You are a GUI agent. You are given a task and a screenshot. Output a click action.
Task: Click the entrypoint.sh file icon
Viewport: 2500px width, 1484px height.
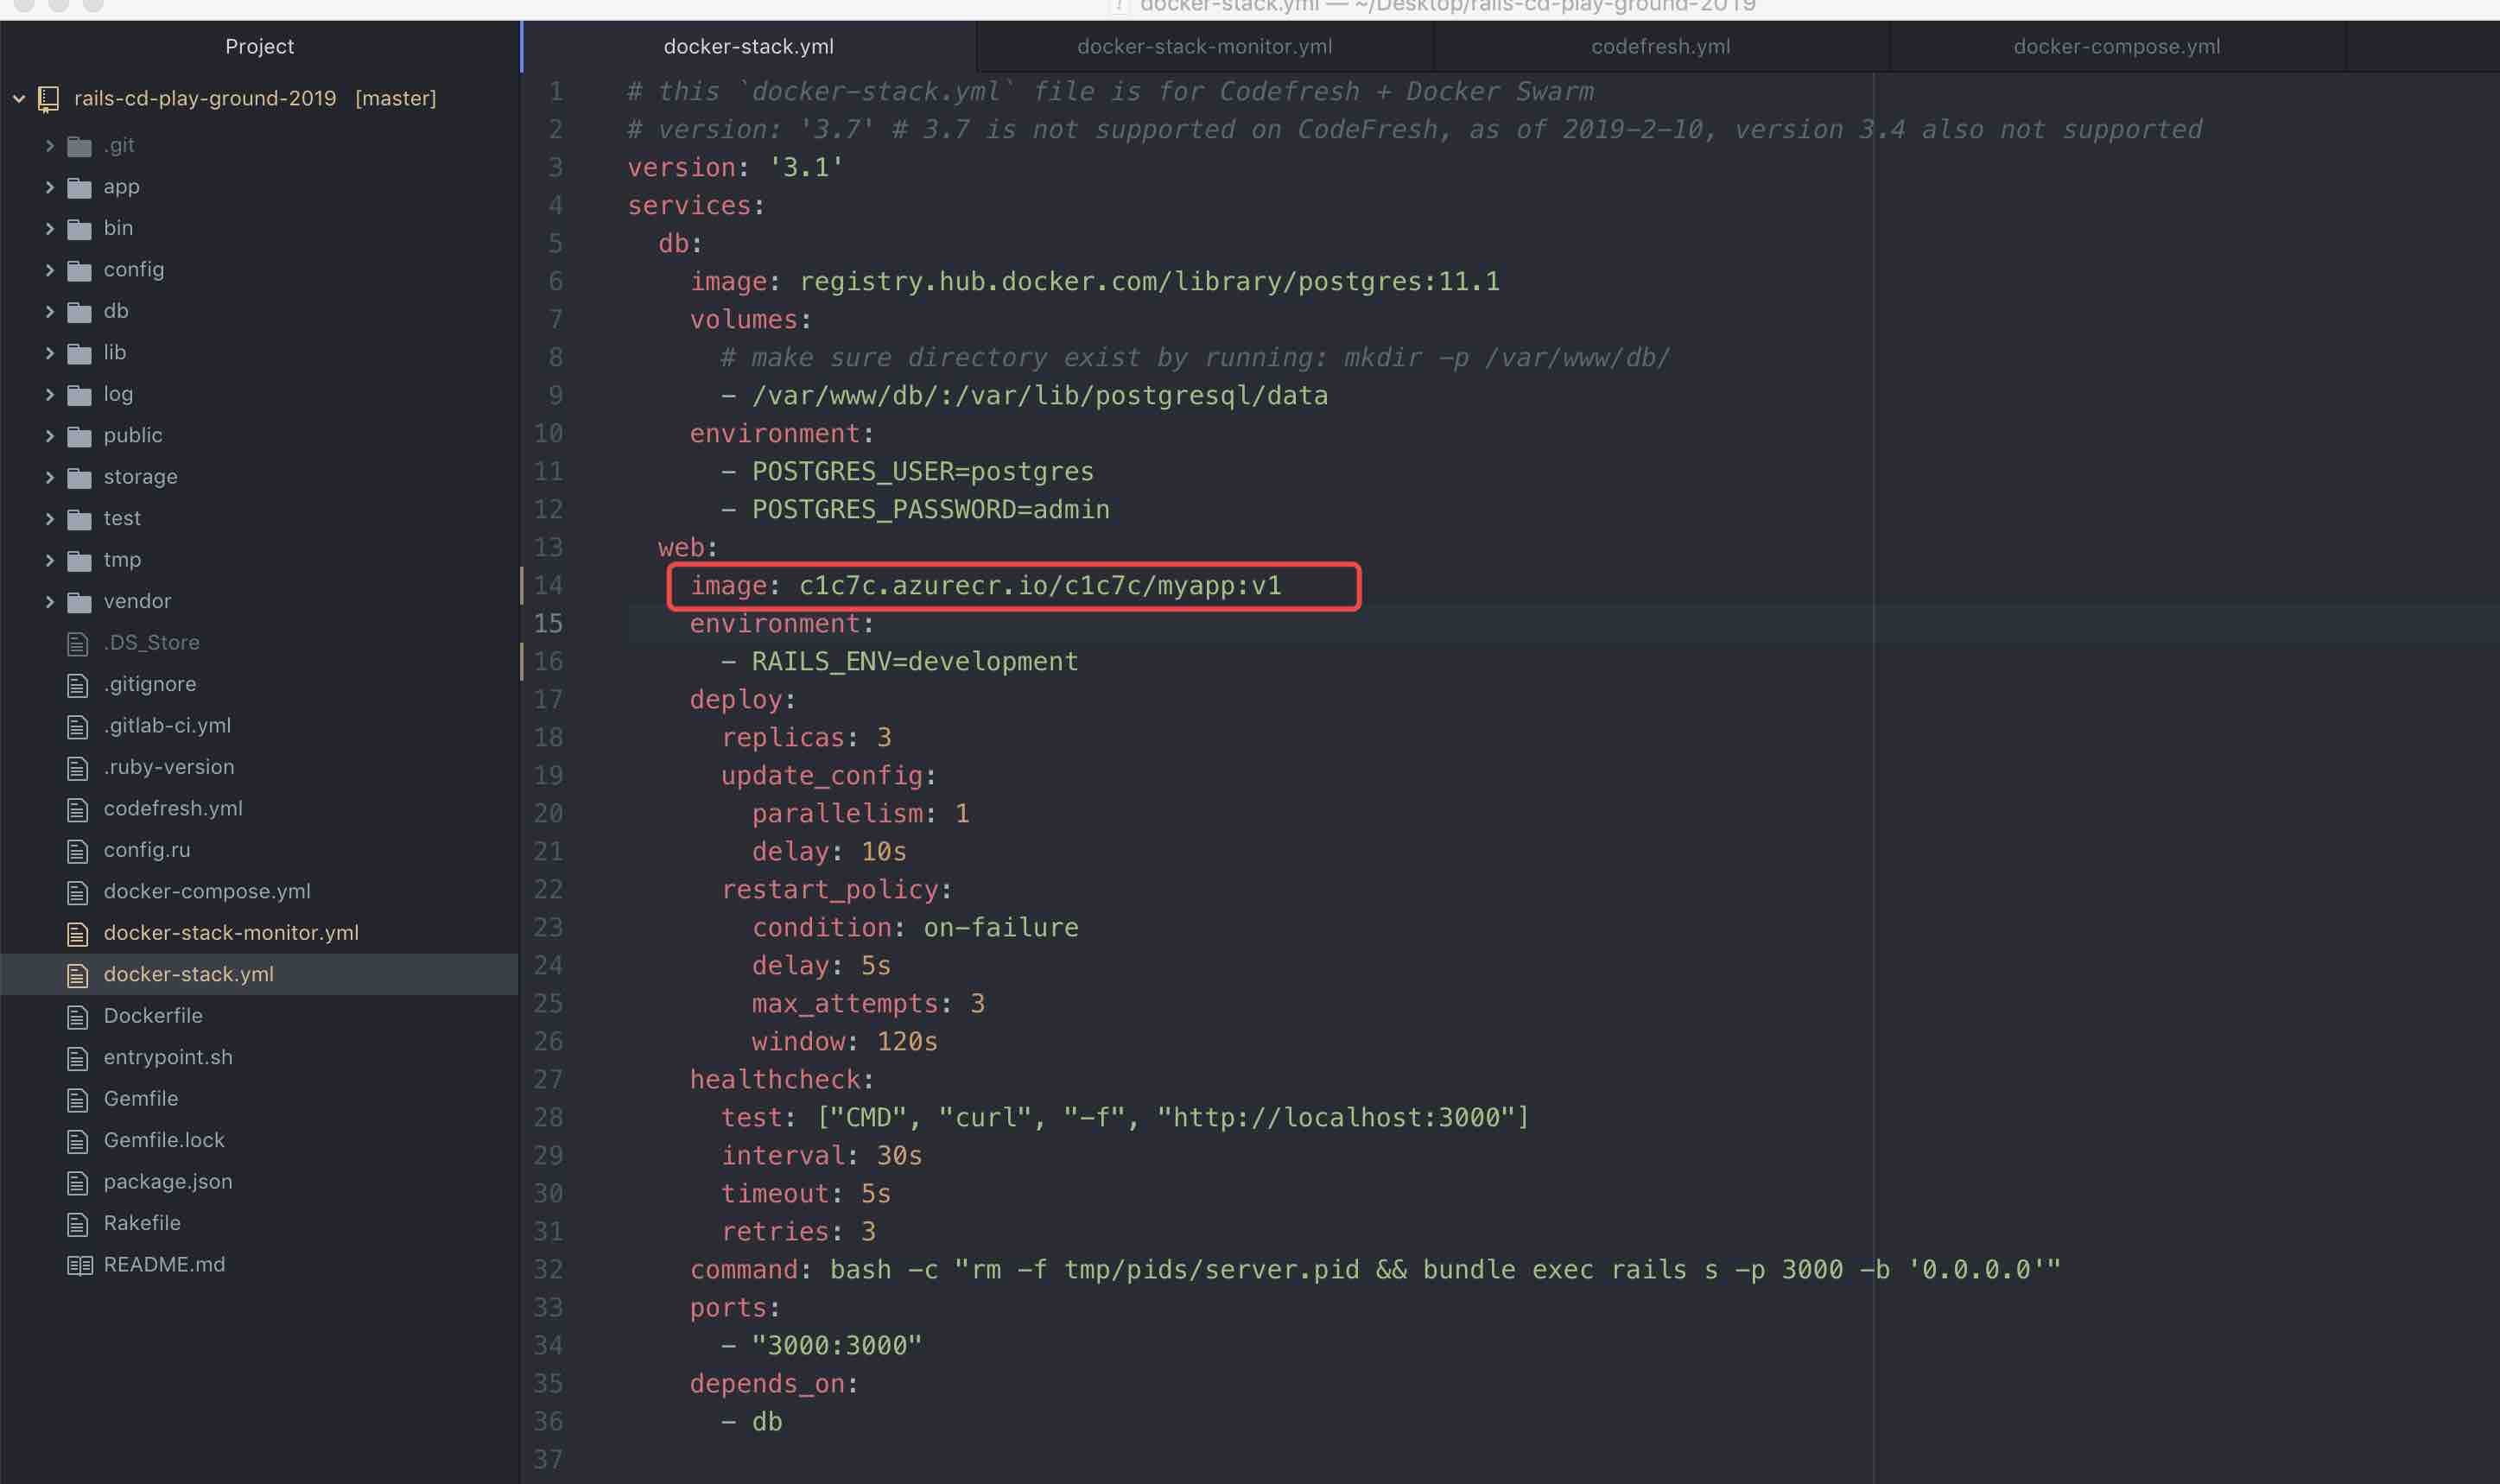tap(78, 1057)
